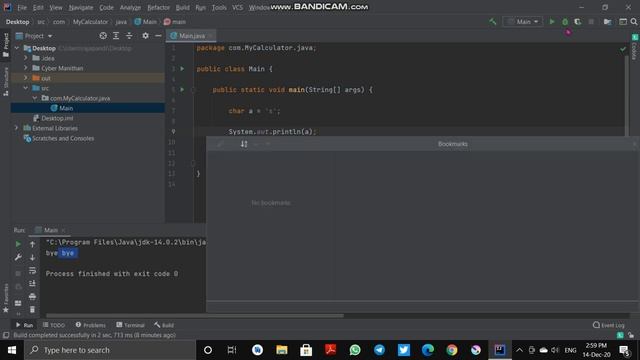Switch to Main.java editor tab

(x=191, y=36)
